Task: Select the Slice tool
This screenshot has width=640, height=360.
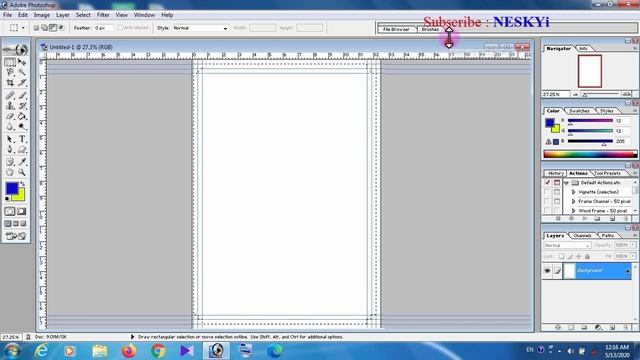Action: (x=22, y=82)
